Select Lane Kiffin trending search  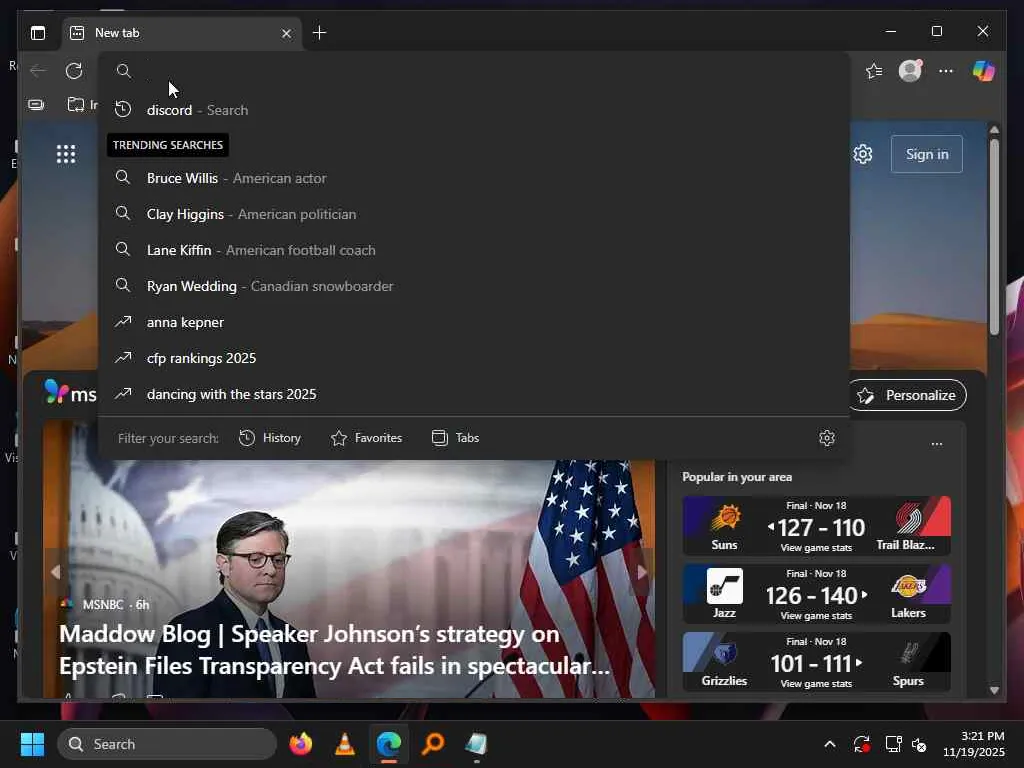click(x=475, y=249)
